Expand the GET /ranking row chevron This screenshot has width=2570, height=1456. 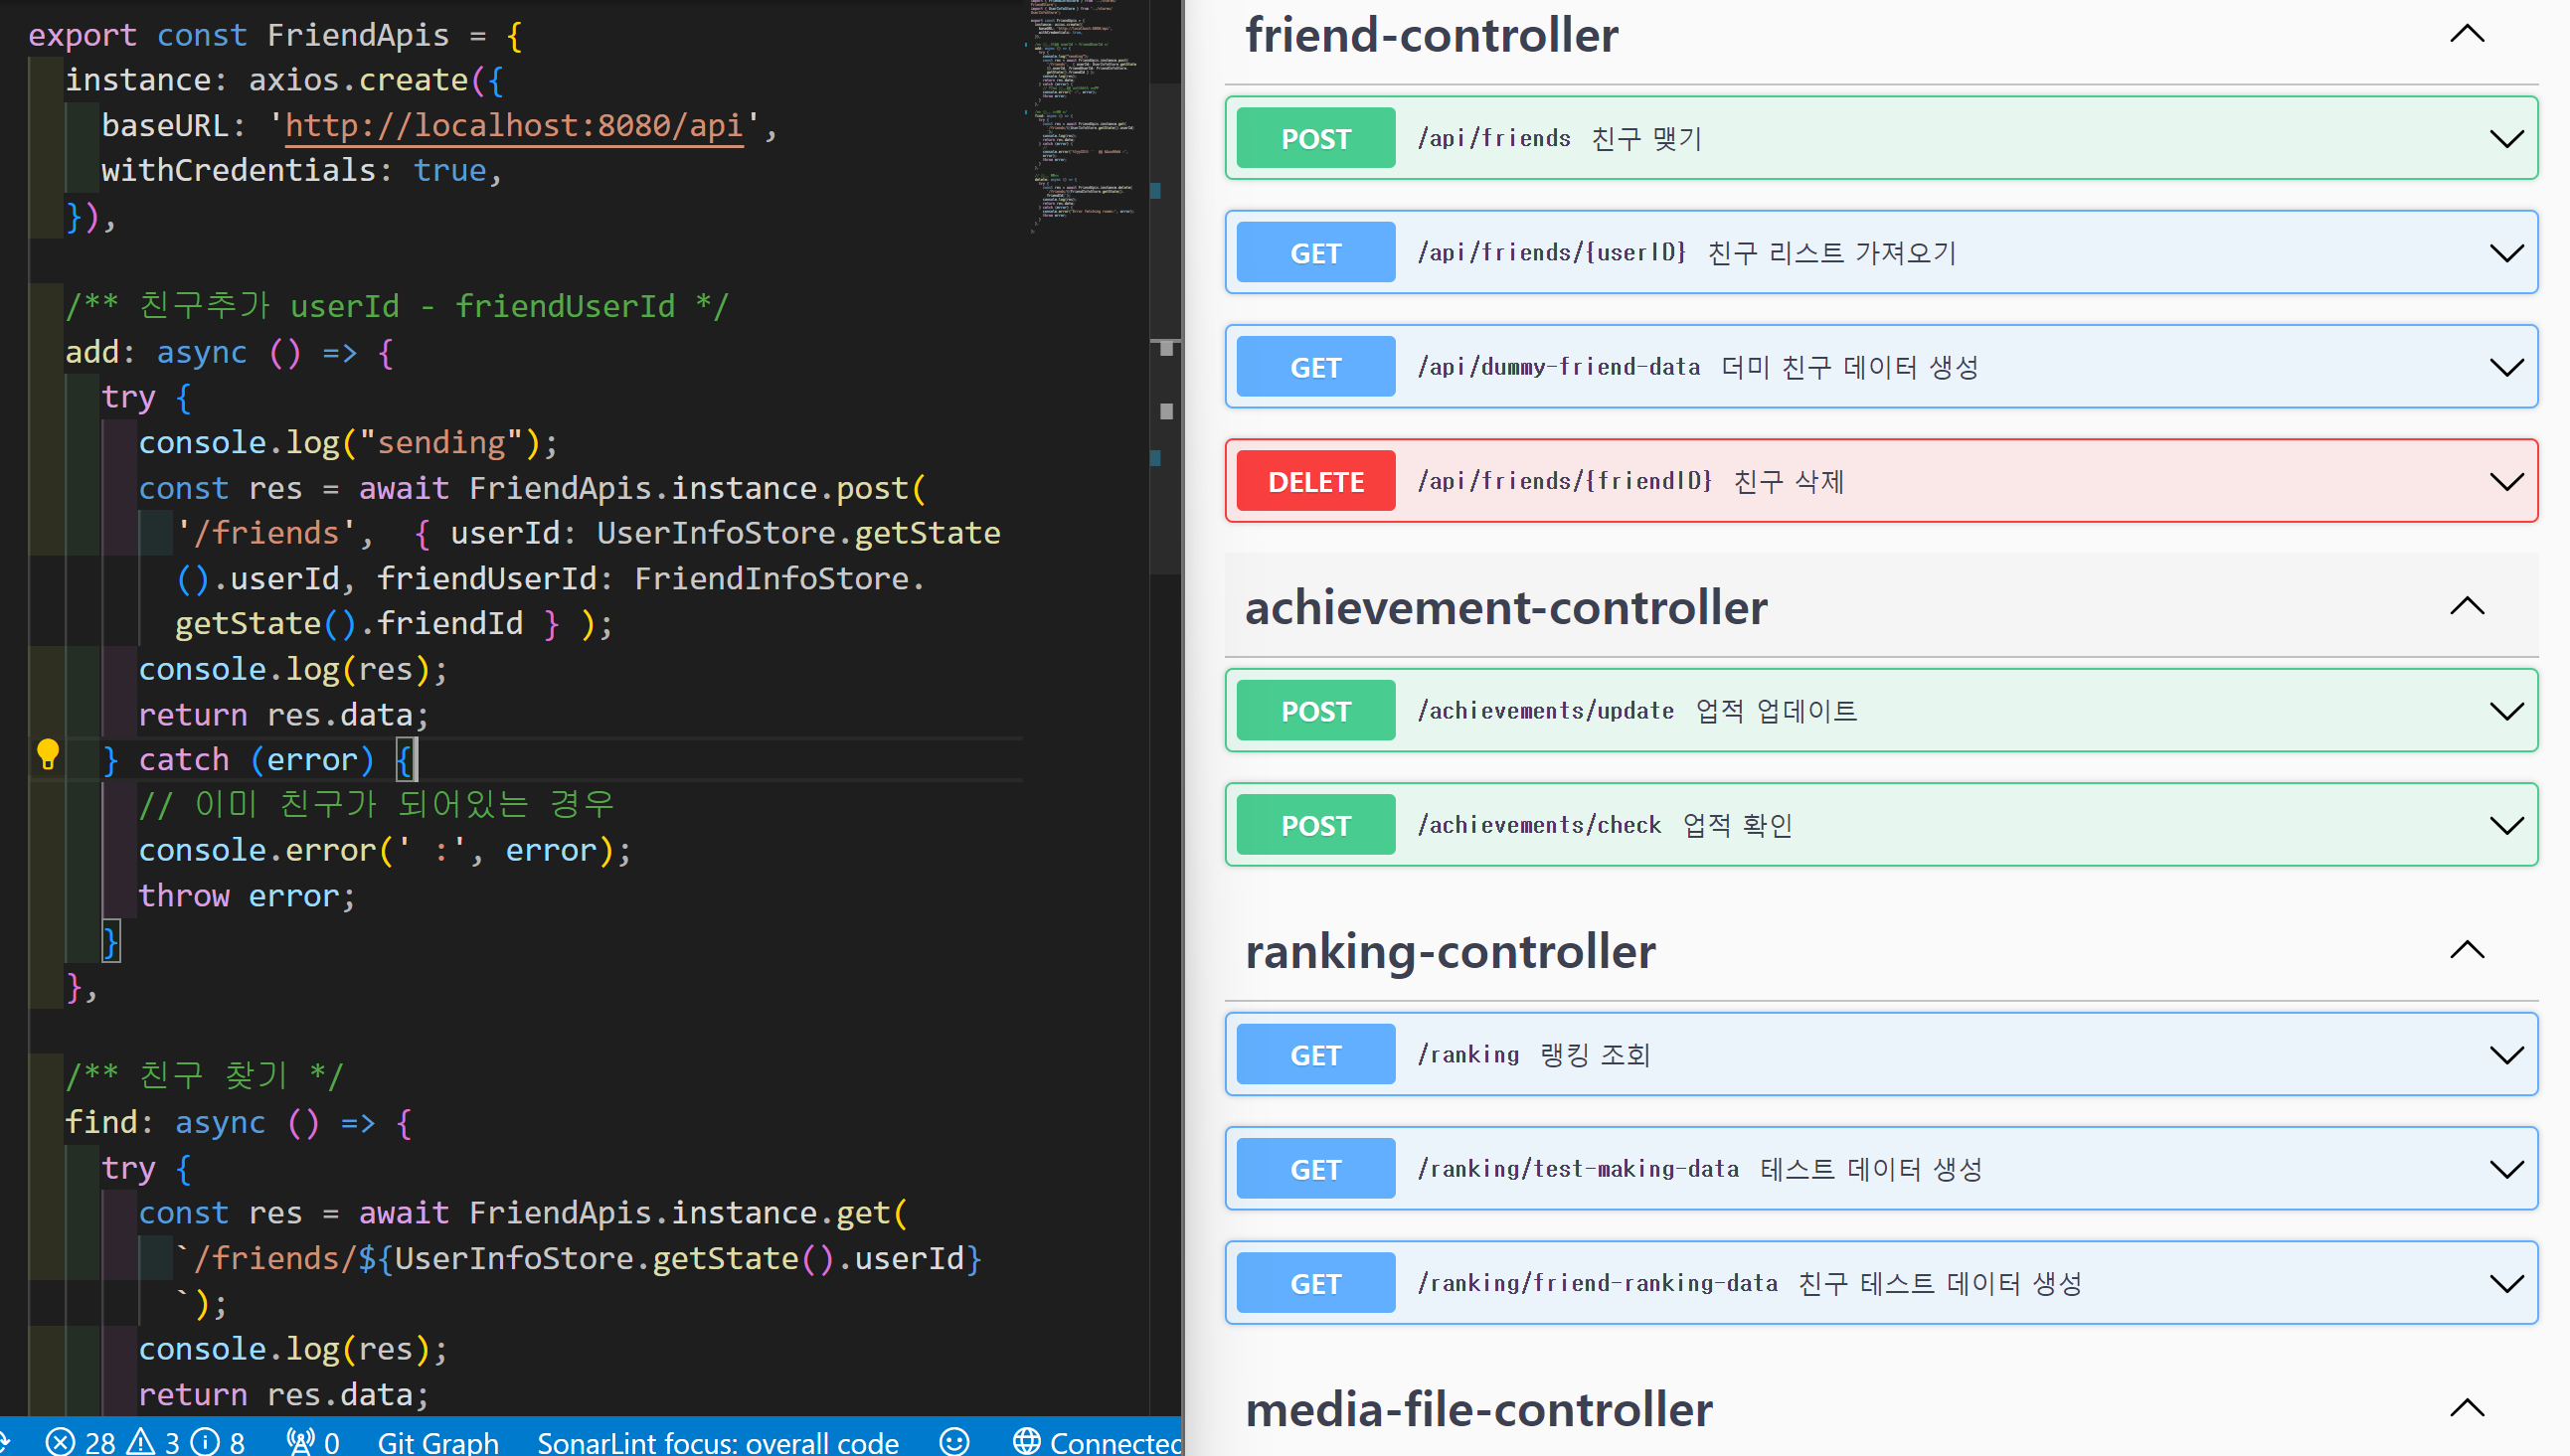coord(2506,1055)
